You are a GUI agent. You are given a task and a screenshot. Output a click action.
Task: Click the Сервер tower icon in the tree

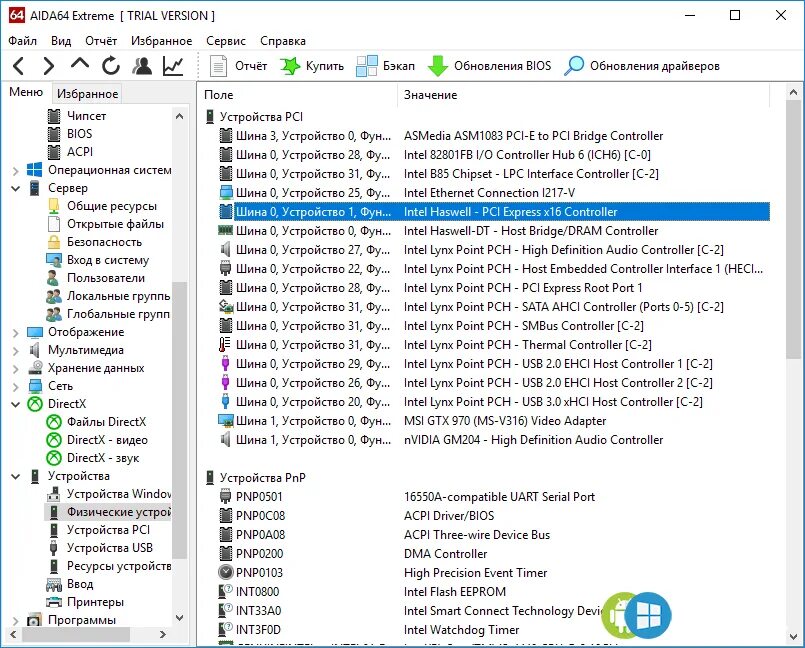[34, 188]
